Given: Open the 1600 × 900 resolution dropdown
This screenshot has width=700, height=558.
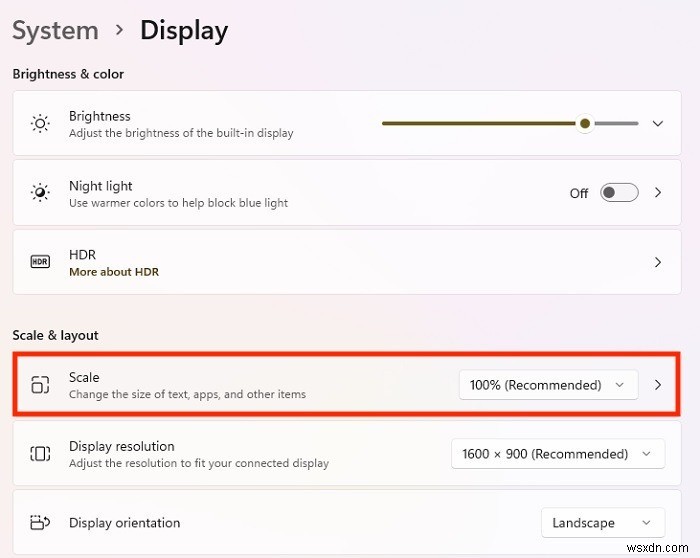Looking at the screenshot, I should coord(558,454).
